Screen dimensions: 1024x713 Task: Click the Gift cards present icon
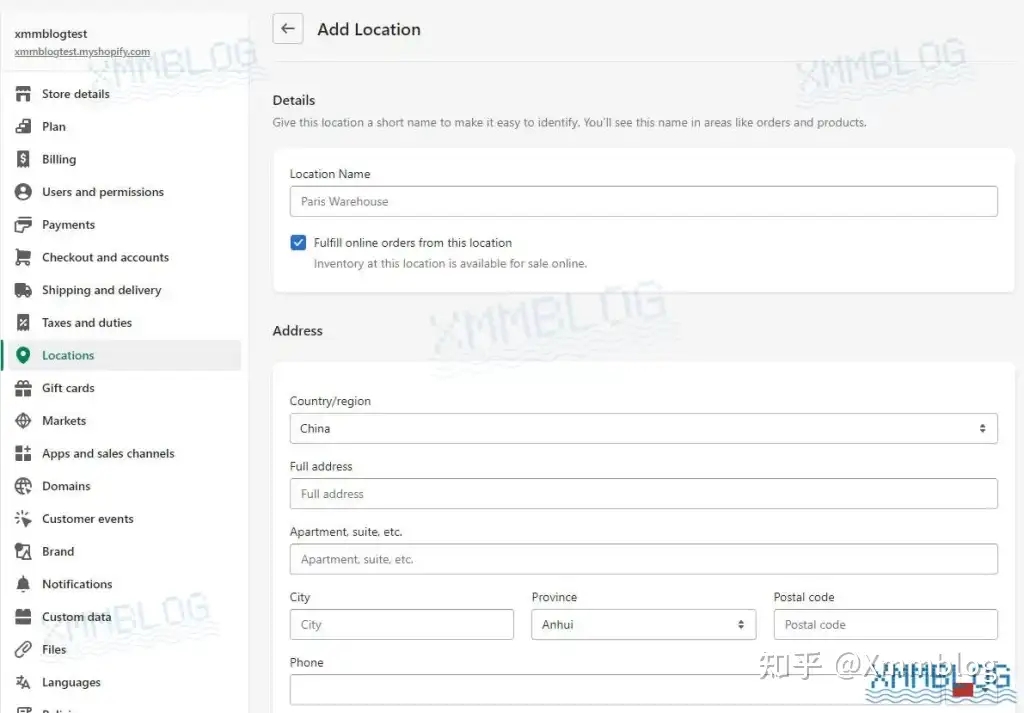pyautogui.click(x=24, y=388)
